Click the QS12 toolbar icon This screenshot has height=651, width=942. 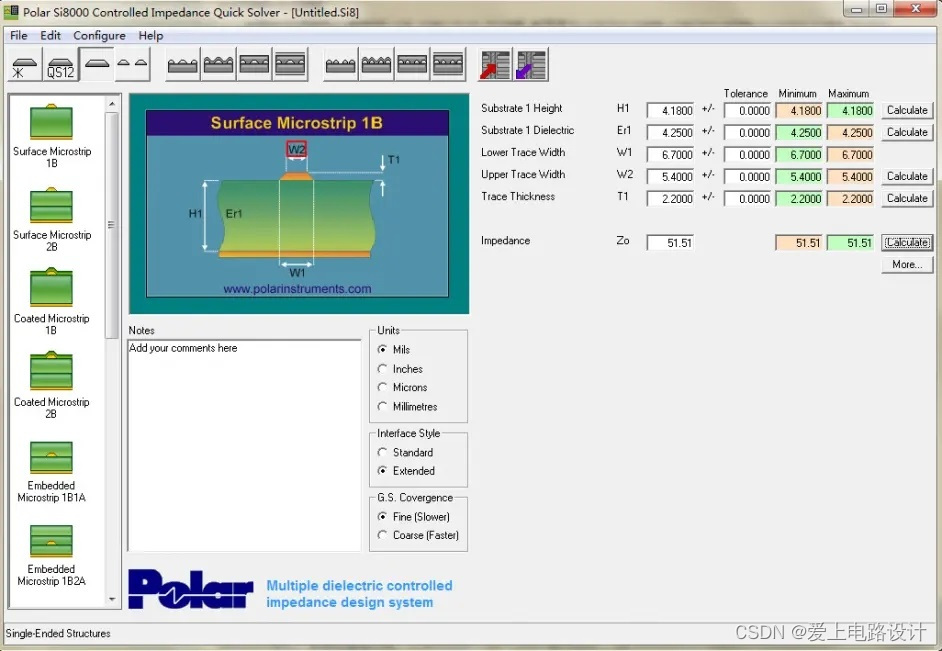pyautogui.click(x=61, y=65)
